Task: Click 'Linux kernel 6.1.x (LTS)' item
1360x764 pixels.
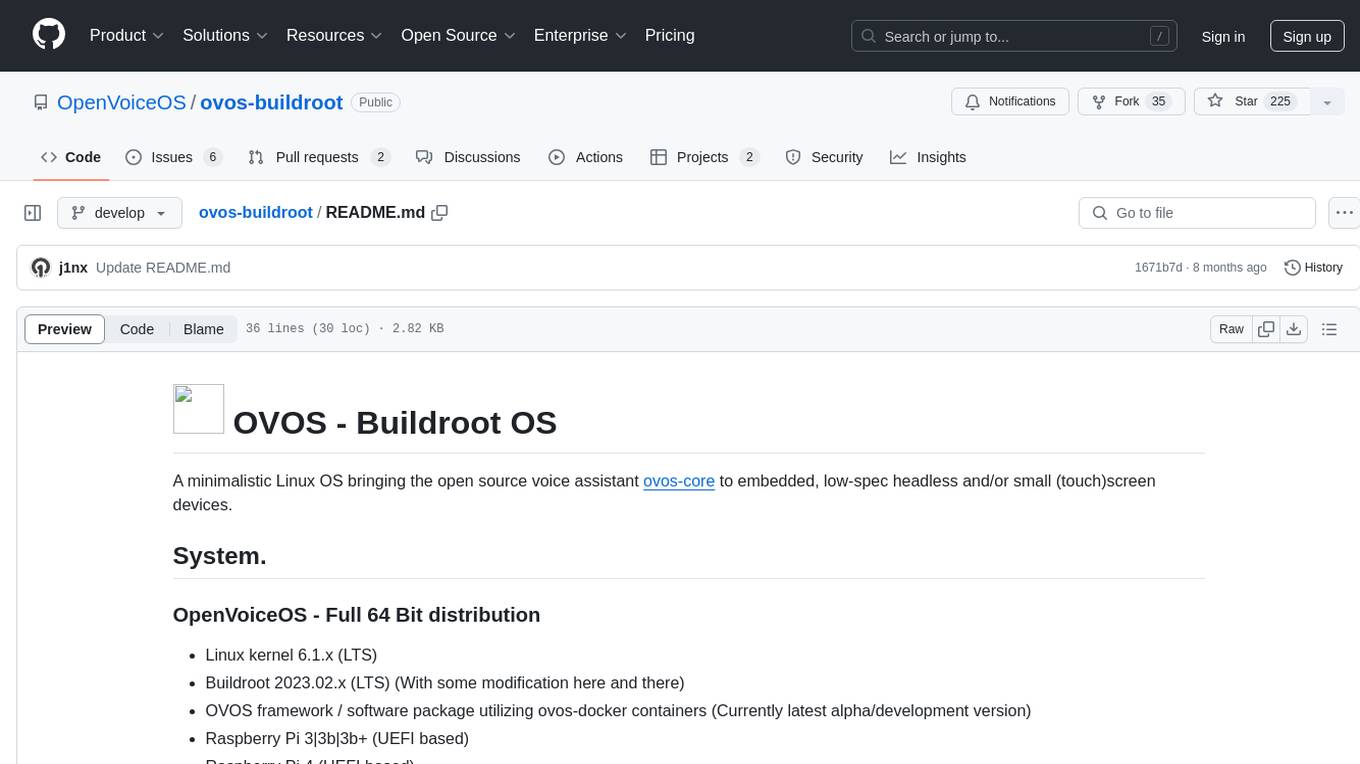Action: pos(291,655)
